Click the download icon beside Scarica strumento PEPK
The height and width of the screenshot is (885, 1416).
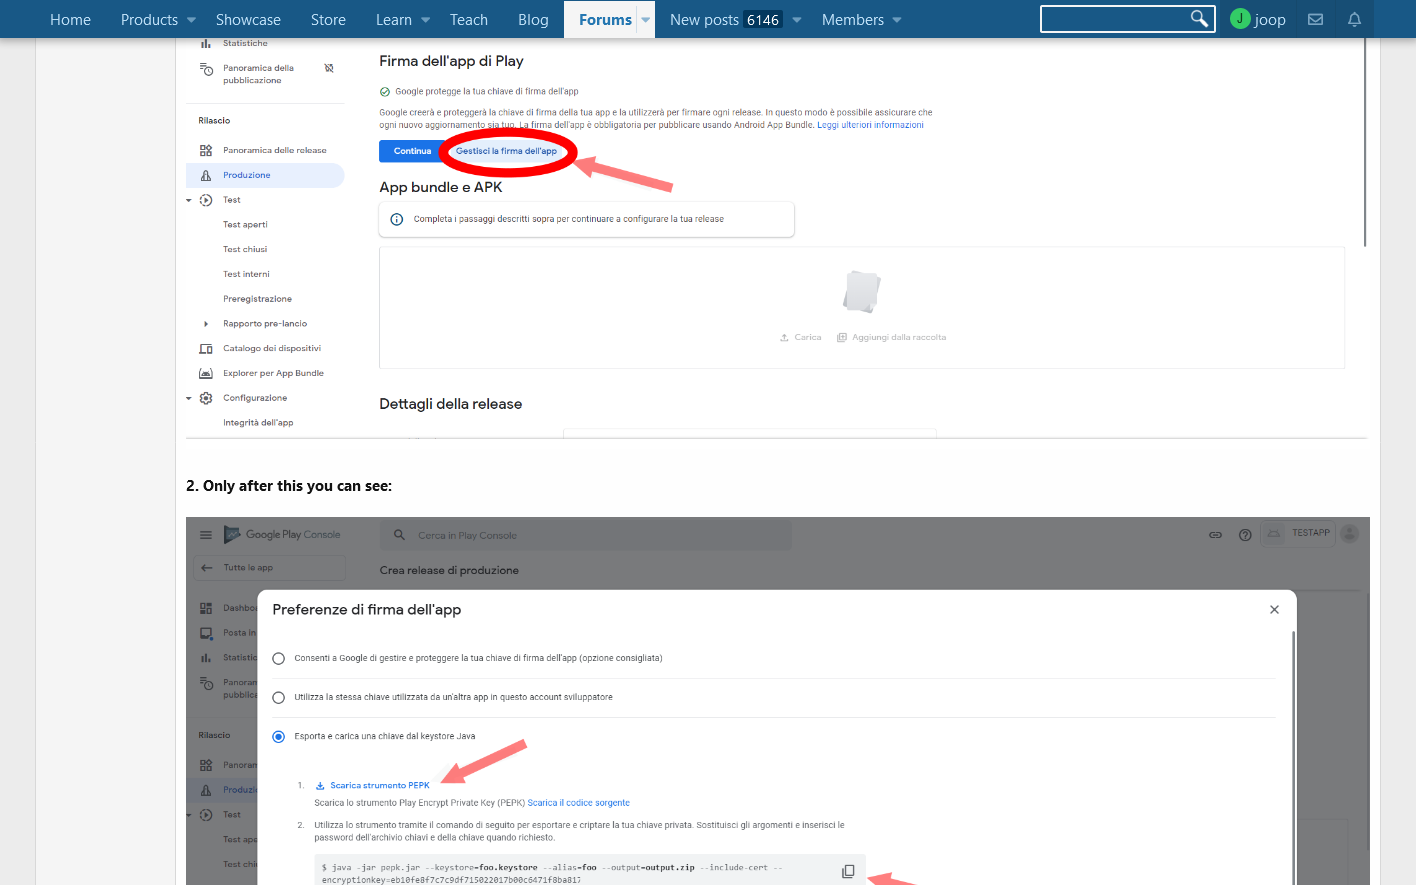(x=321, y=785)
